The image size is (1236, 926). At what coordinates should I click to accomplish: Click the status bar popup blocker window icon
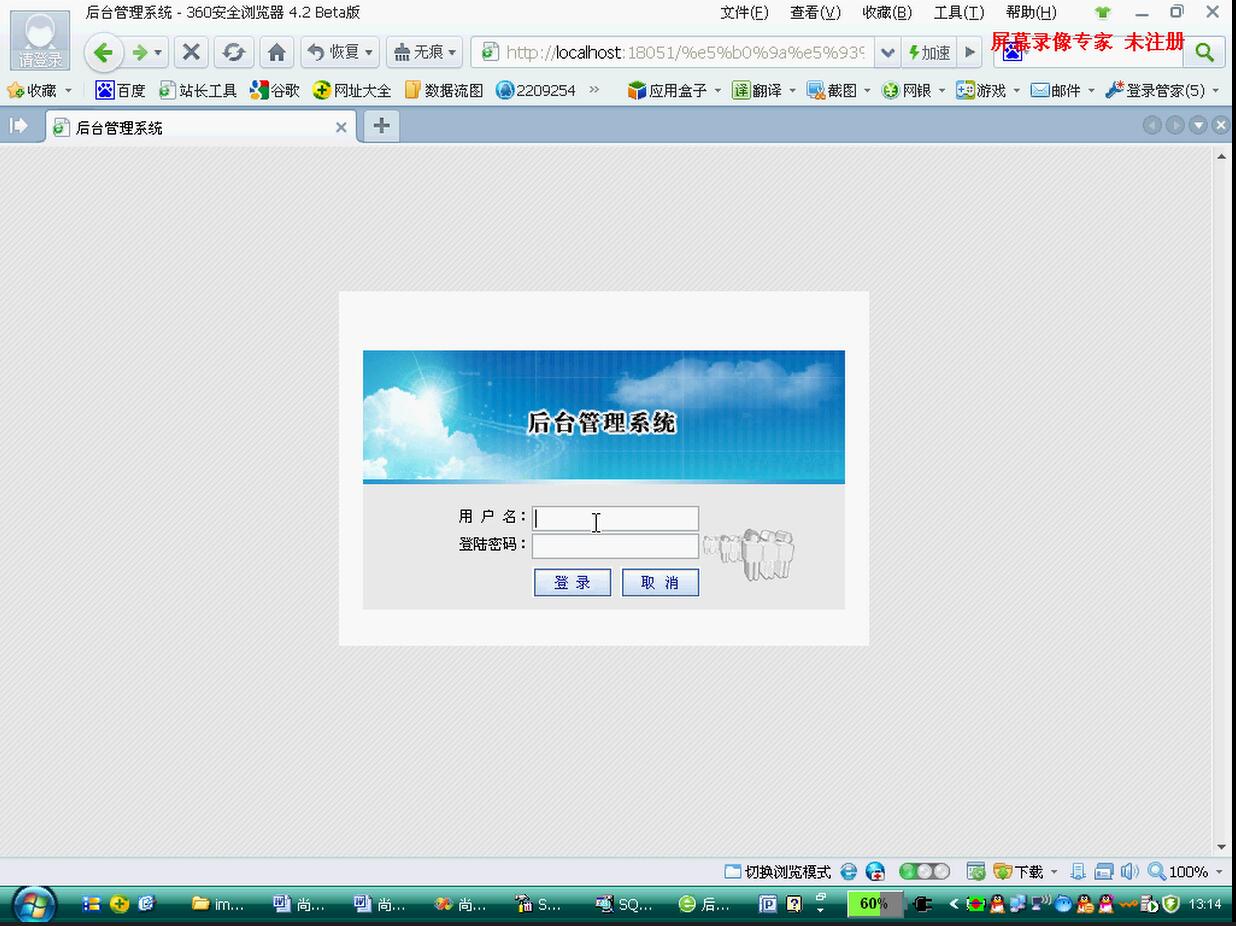(1104, 872)
